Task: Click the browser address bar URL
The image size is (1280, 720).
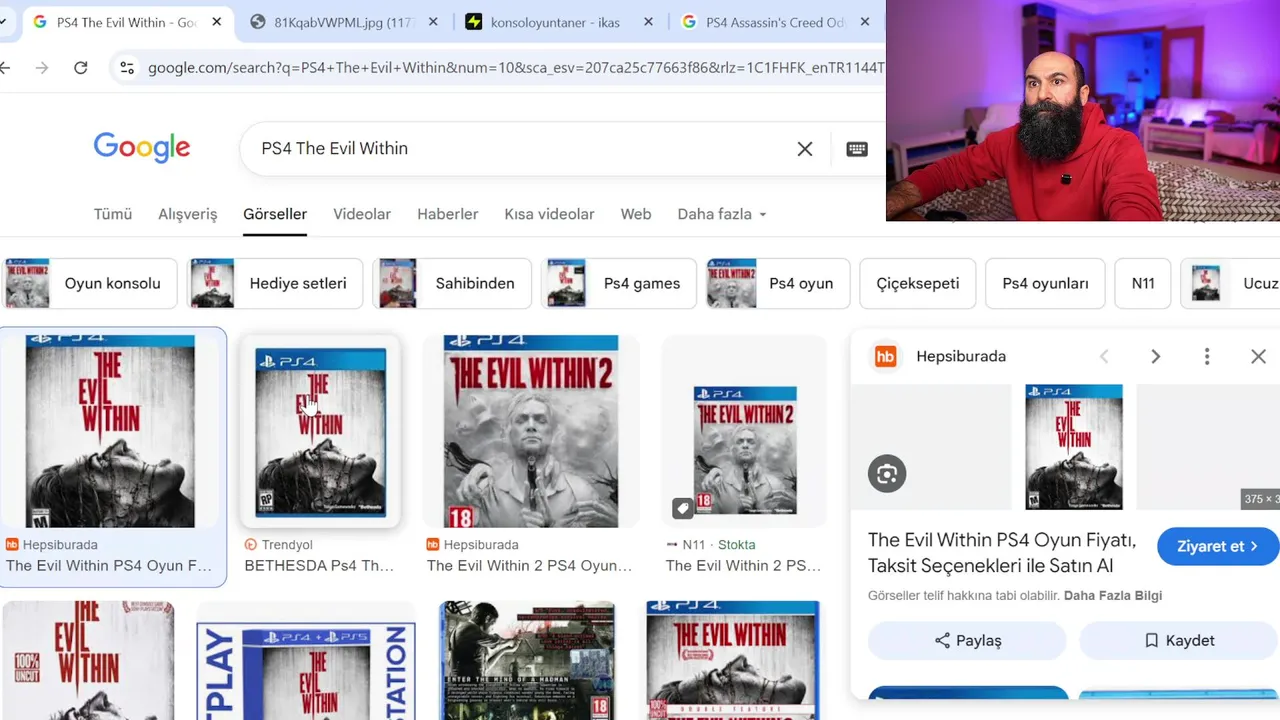Action: (515, 68)
